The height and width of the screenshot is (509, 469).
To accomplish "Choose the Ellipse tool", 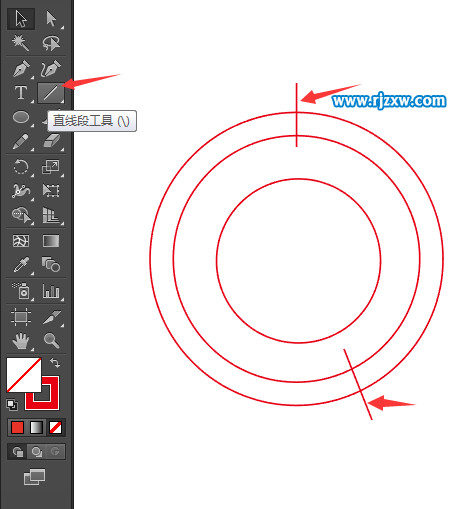I will 21,117.
